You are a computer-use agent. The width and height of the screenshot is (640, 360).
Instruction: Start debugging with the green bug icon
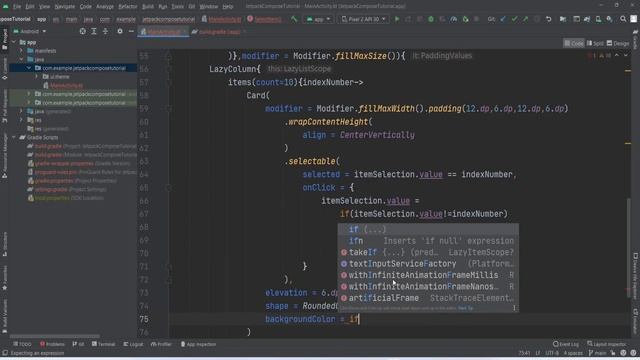(x=431, y=19)
